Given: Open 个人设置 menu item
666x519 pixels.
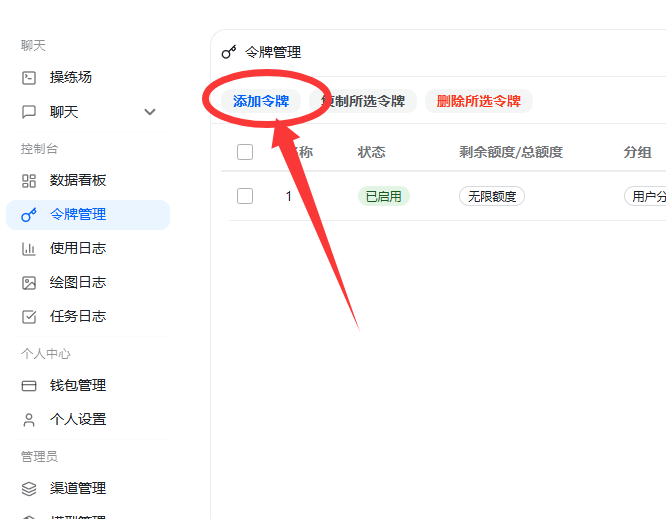Looking at the screenshot, I should click(88, 420).
